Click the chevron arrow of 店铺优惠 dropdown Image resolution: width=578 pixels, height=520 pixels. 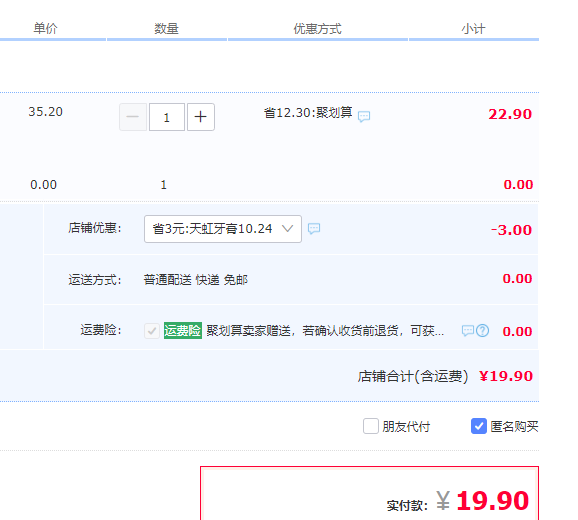[x=288, y=228]
